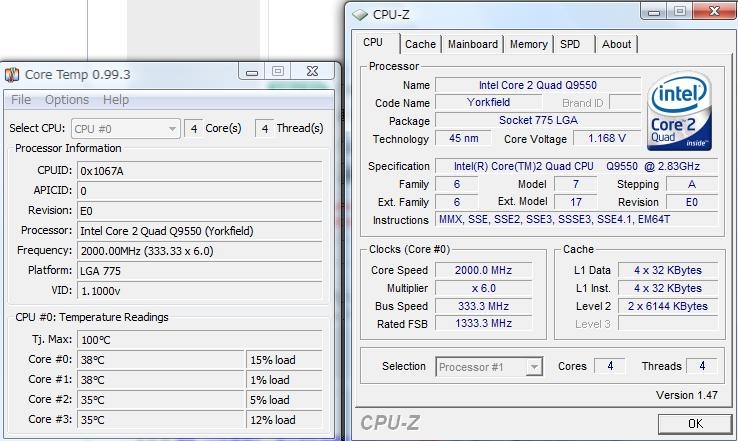Viewport: 738px width, 441px height.
Task: Click the Bus Speed value 333.3 MHz
Action: [483, 306]
